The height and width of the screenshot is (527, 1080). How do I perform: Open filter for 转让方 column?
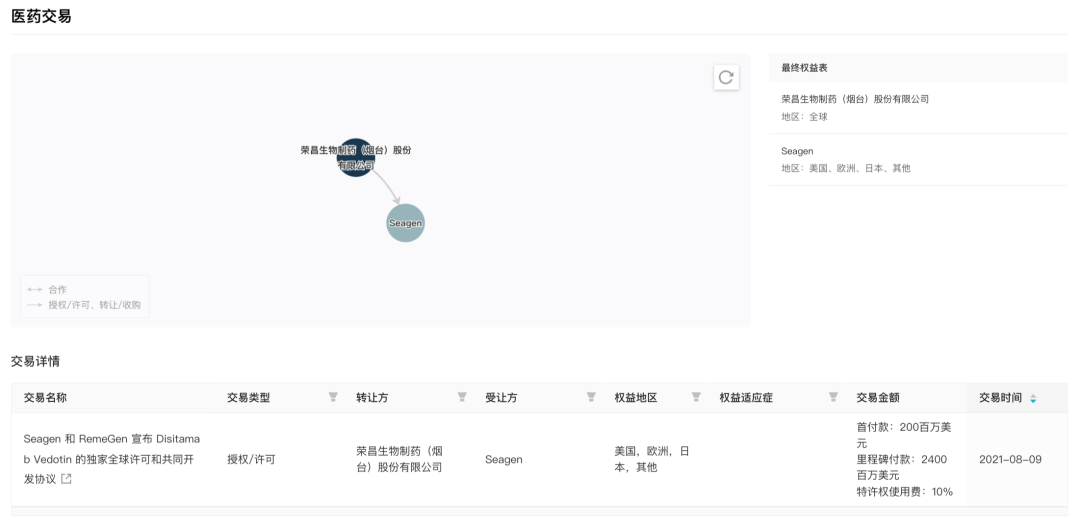pyautogui.click(x=462, y=397)
